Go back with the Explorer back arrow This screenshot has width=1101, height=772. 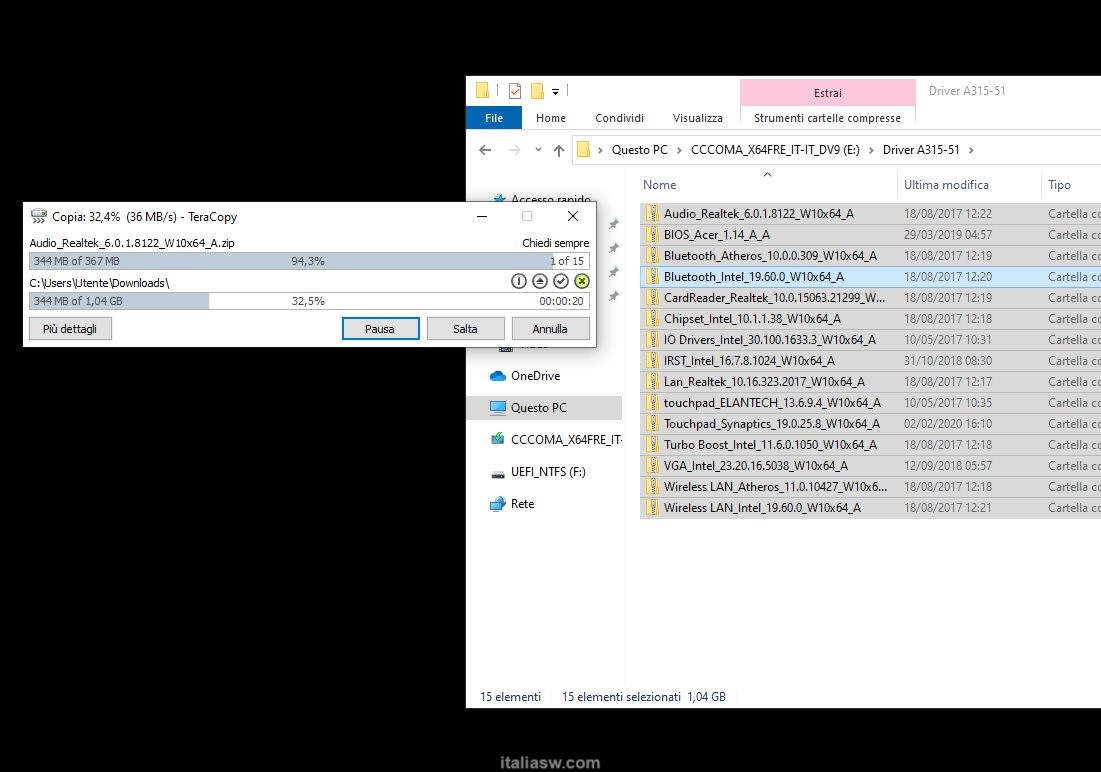click(485, 150)
